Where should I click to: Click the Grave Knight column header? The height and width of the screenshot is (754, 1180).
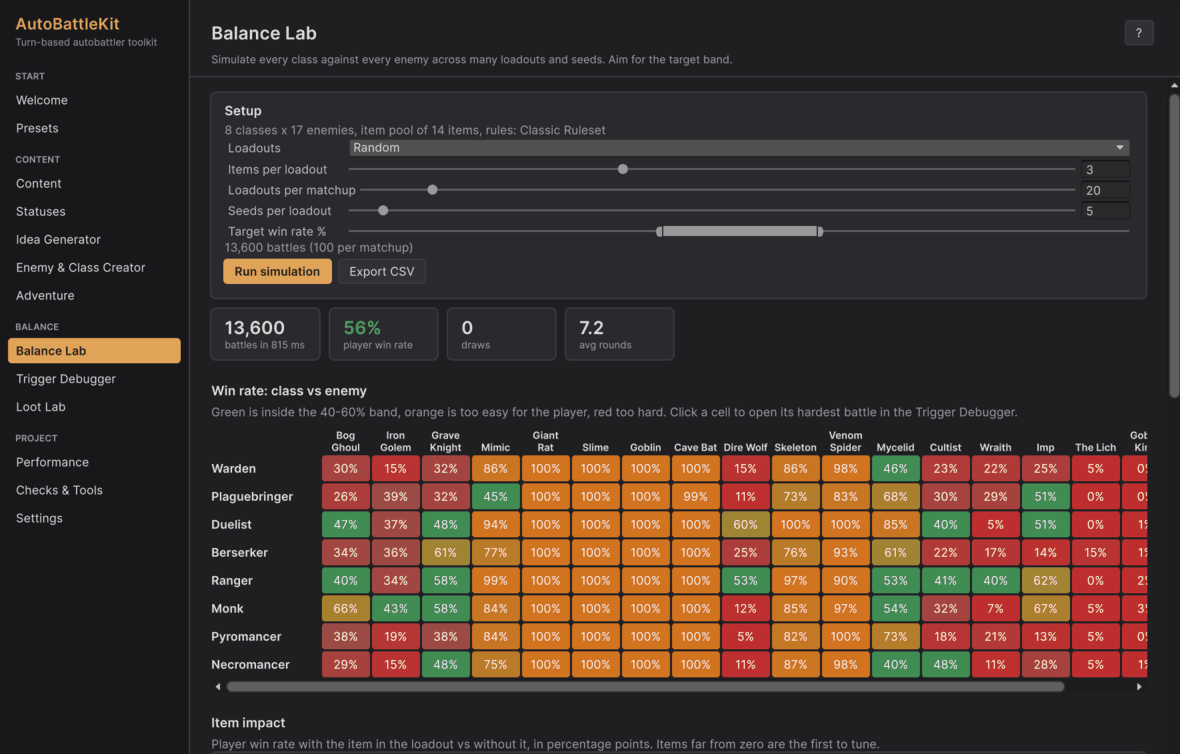click(446, 441)
